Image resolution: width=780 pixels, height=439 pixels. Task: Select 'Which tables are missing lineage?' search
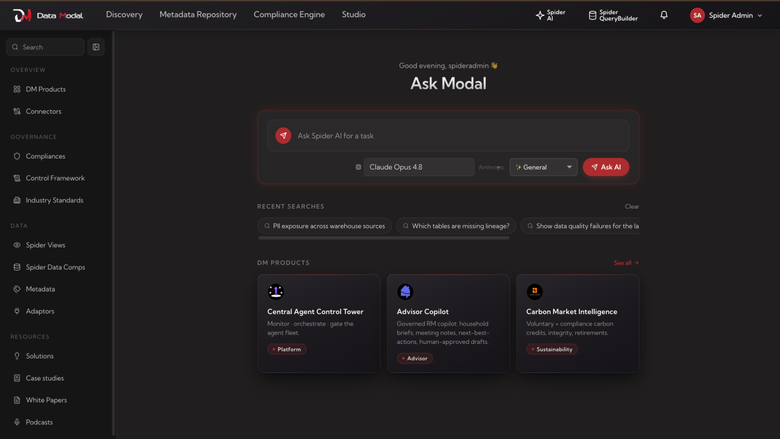[x=456, y=226]
